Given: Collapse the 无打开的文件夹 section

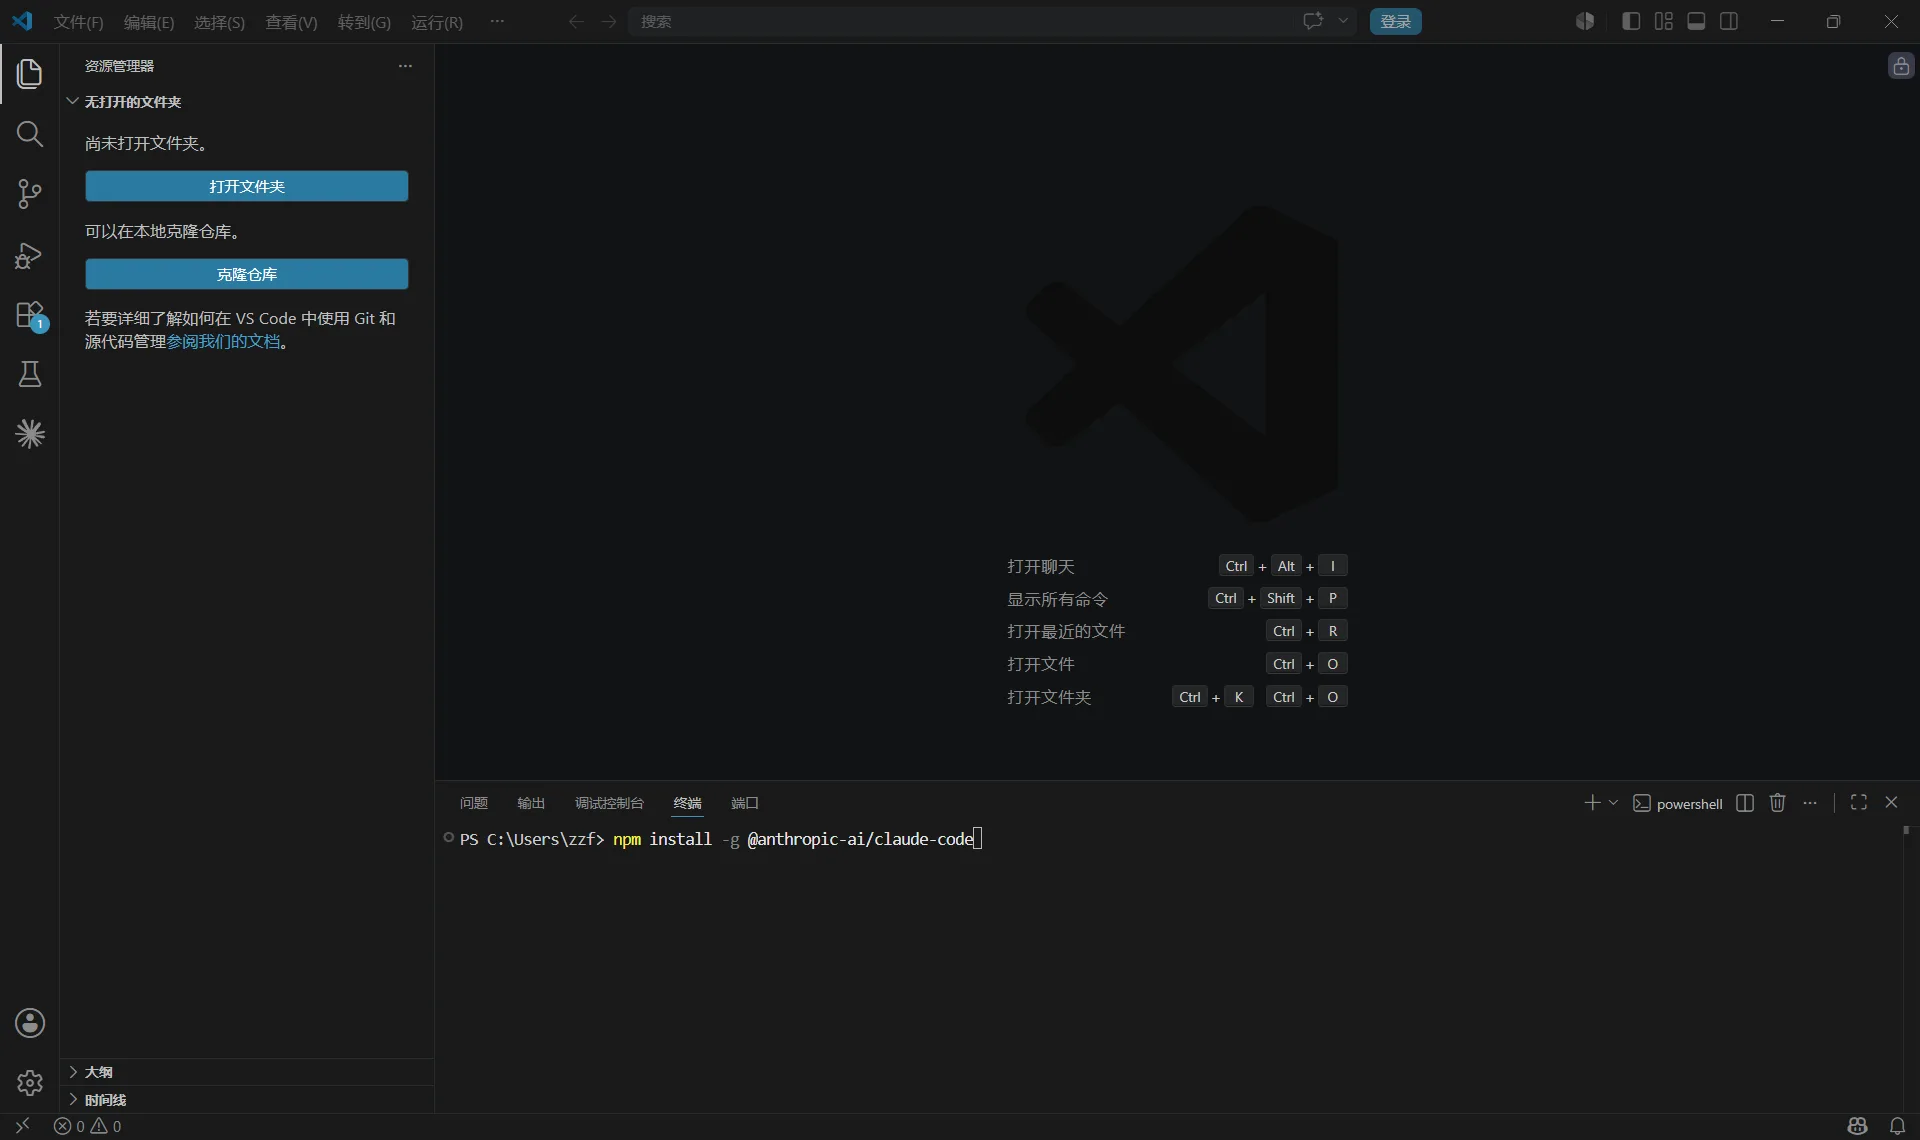Looking at the screenshot, I should pos(247,102).
